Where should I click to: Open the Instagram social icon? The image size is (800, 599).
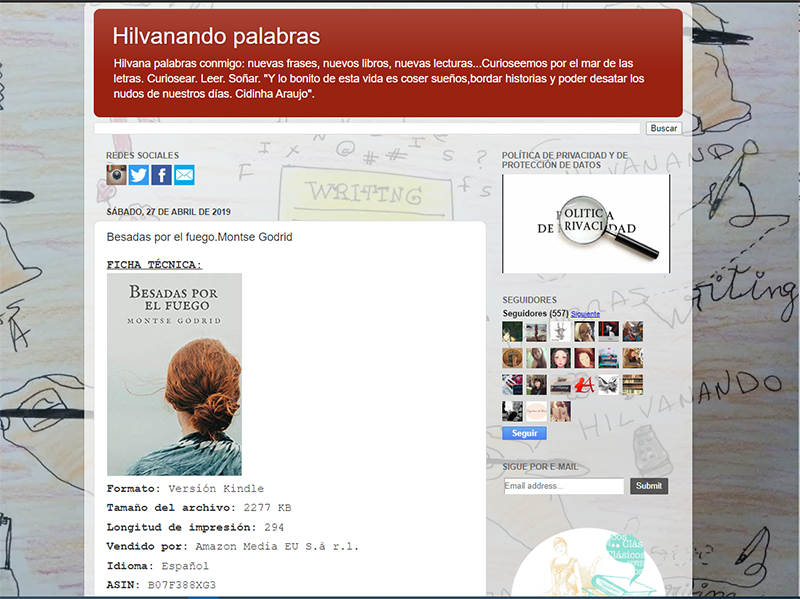point(116,175)
